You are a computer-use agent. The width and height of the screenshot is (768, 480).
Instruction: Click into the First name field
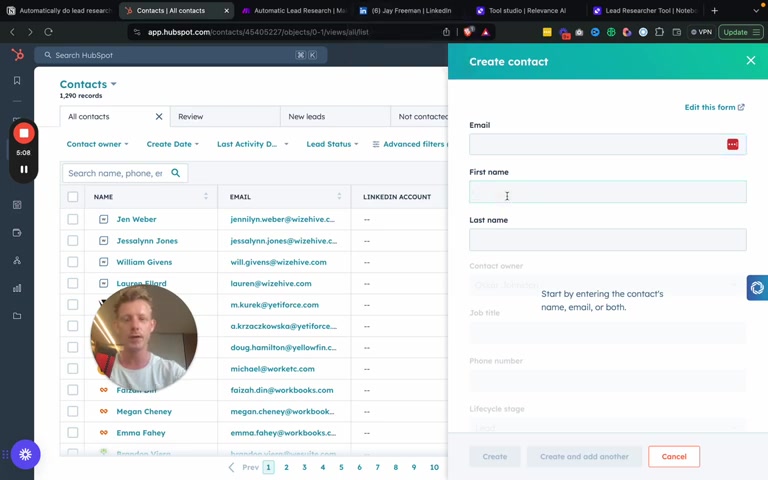[607, 192]
